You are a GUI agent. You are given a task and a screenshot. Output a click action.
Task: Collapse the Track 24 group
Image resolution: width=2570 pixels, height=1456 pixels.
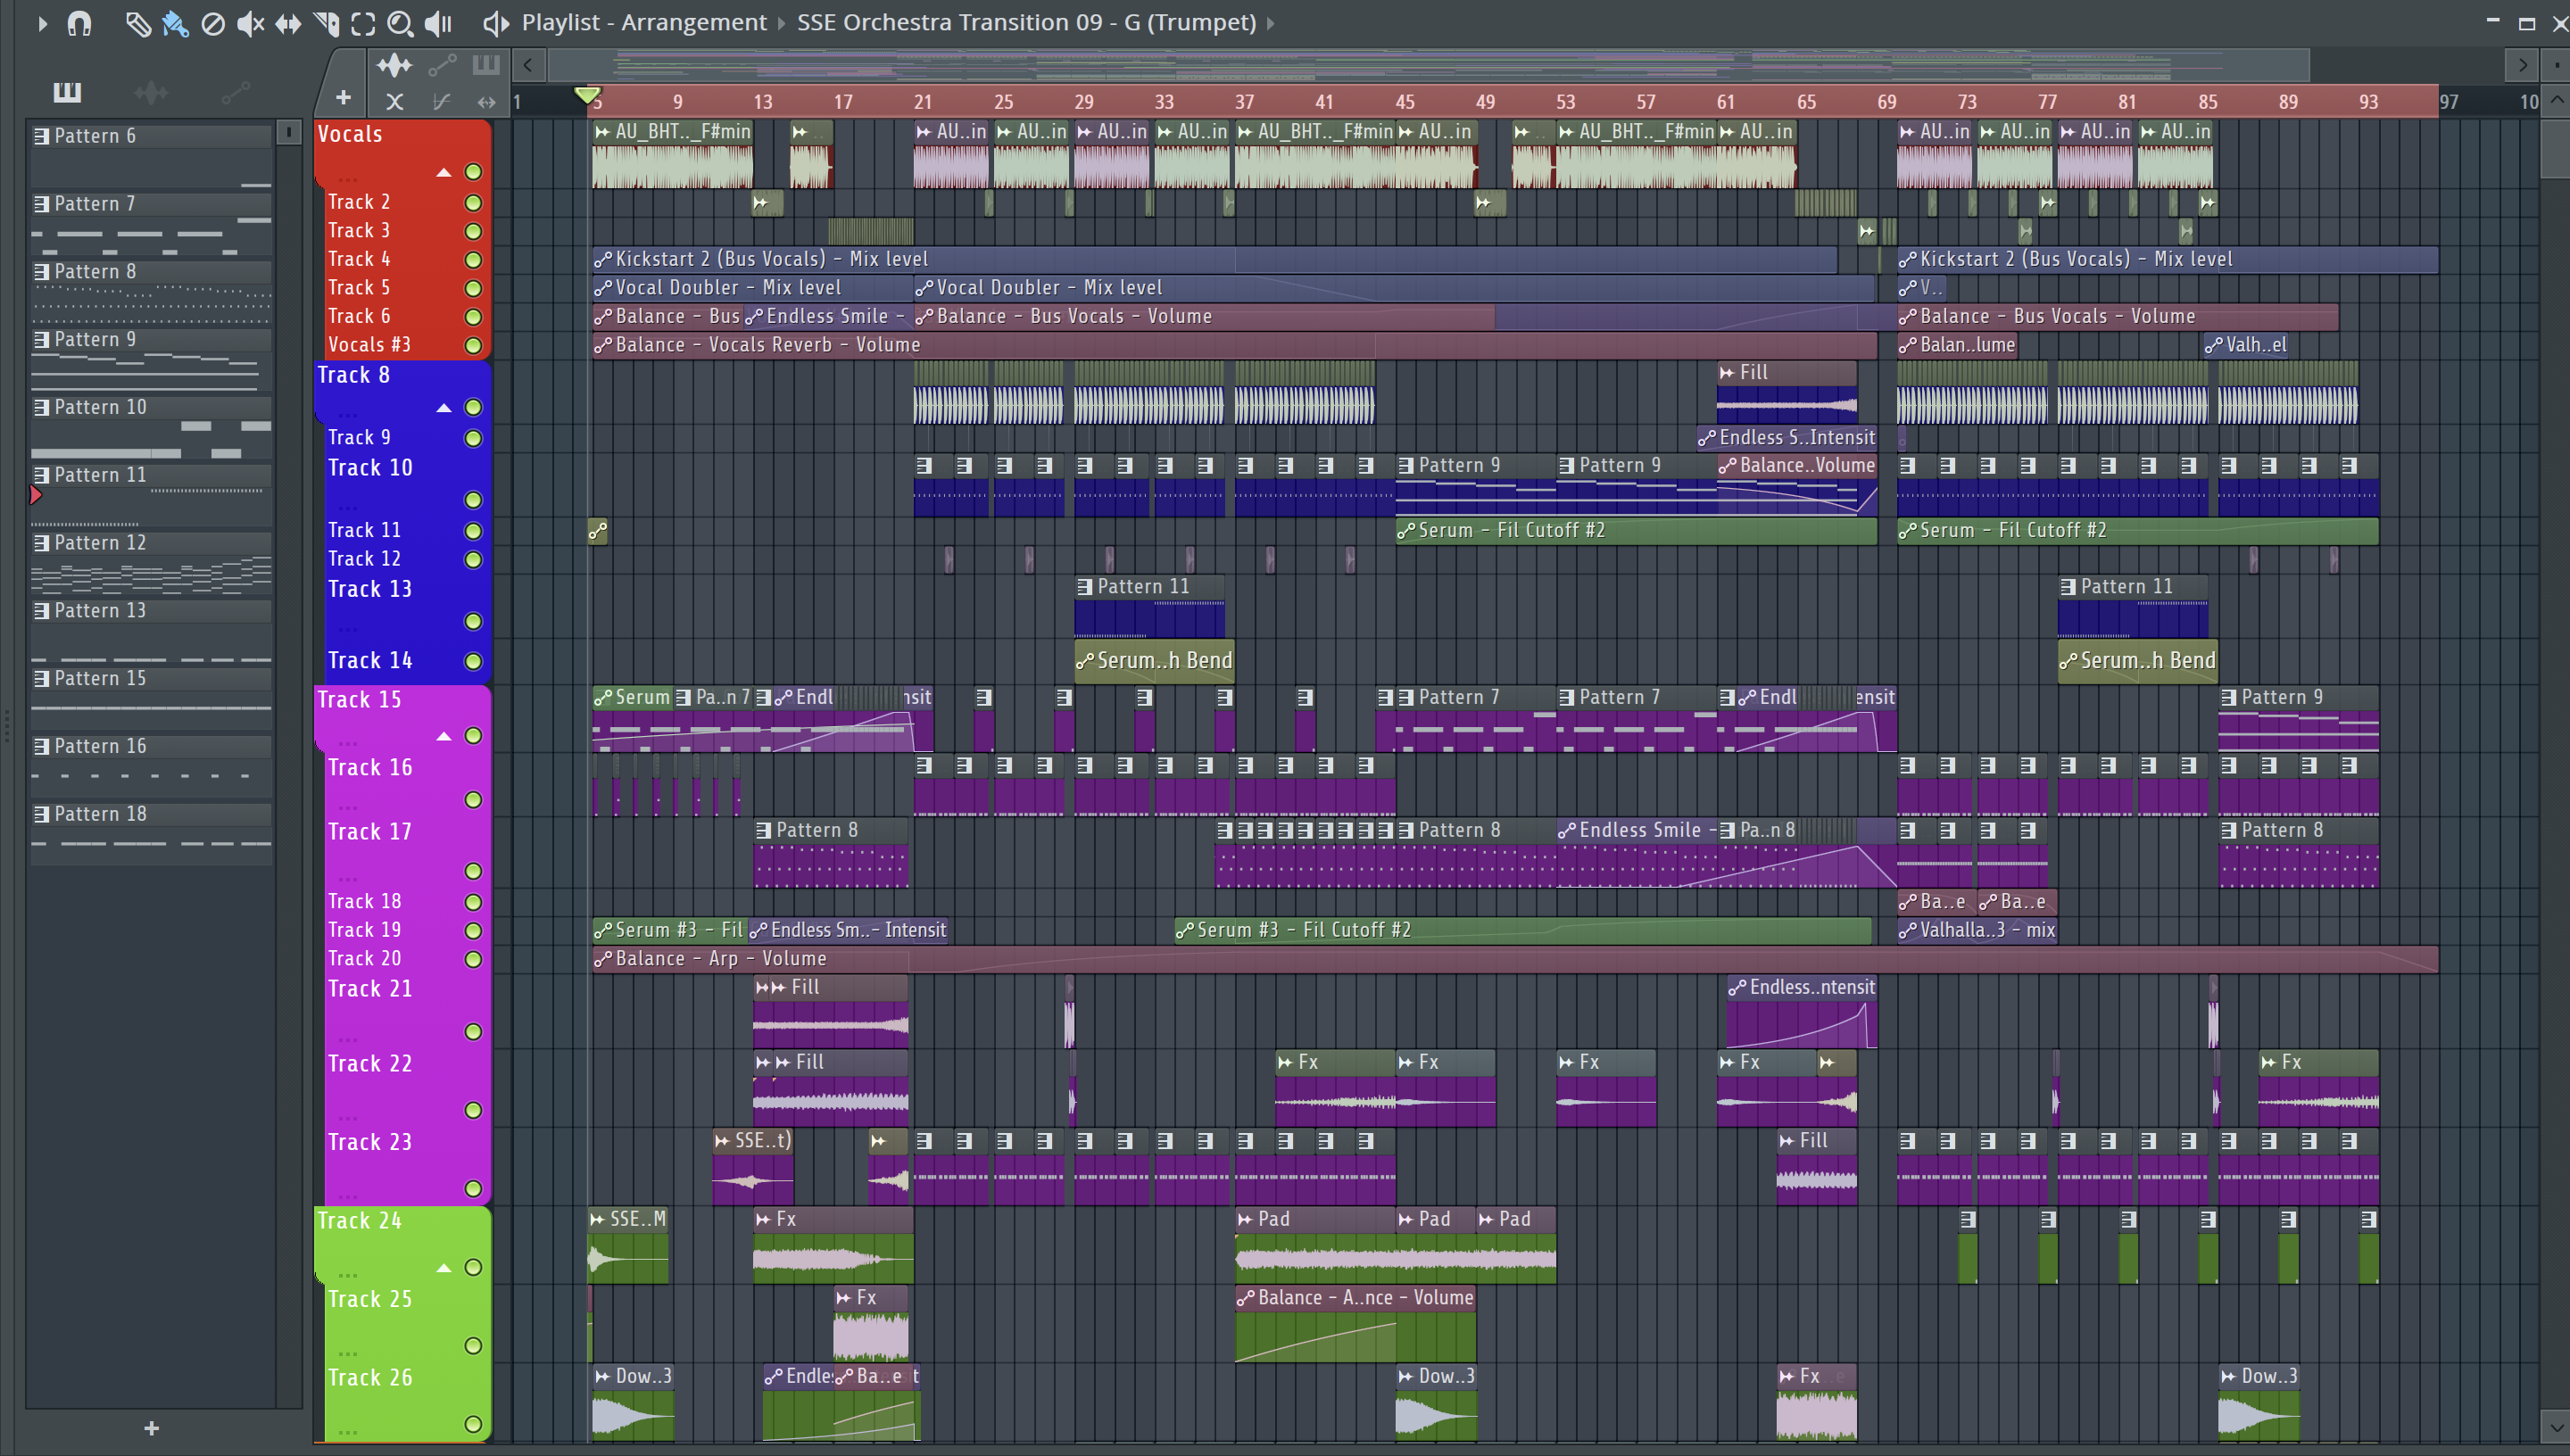(444, 1268)
